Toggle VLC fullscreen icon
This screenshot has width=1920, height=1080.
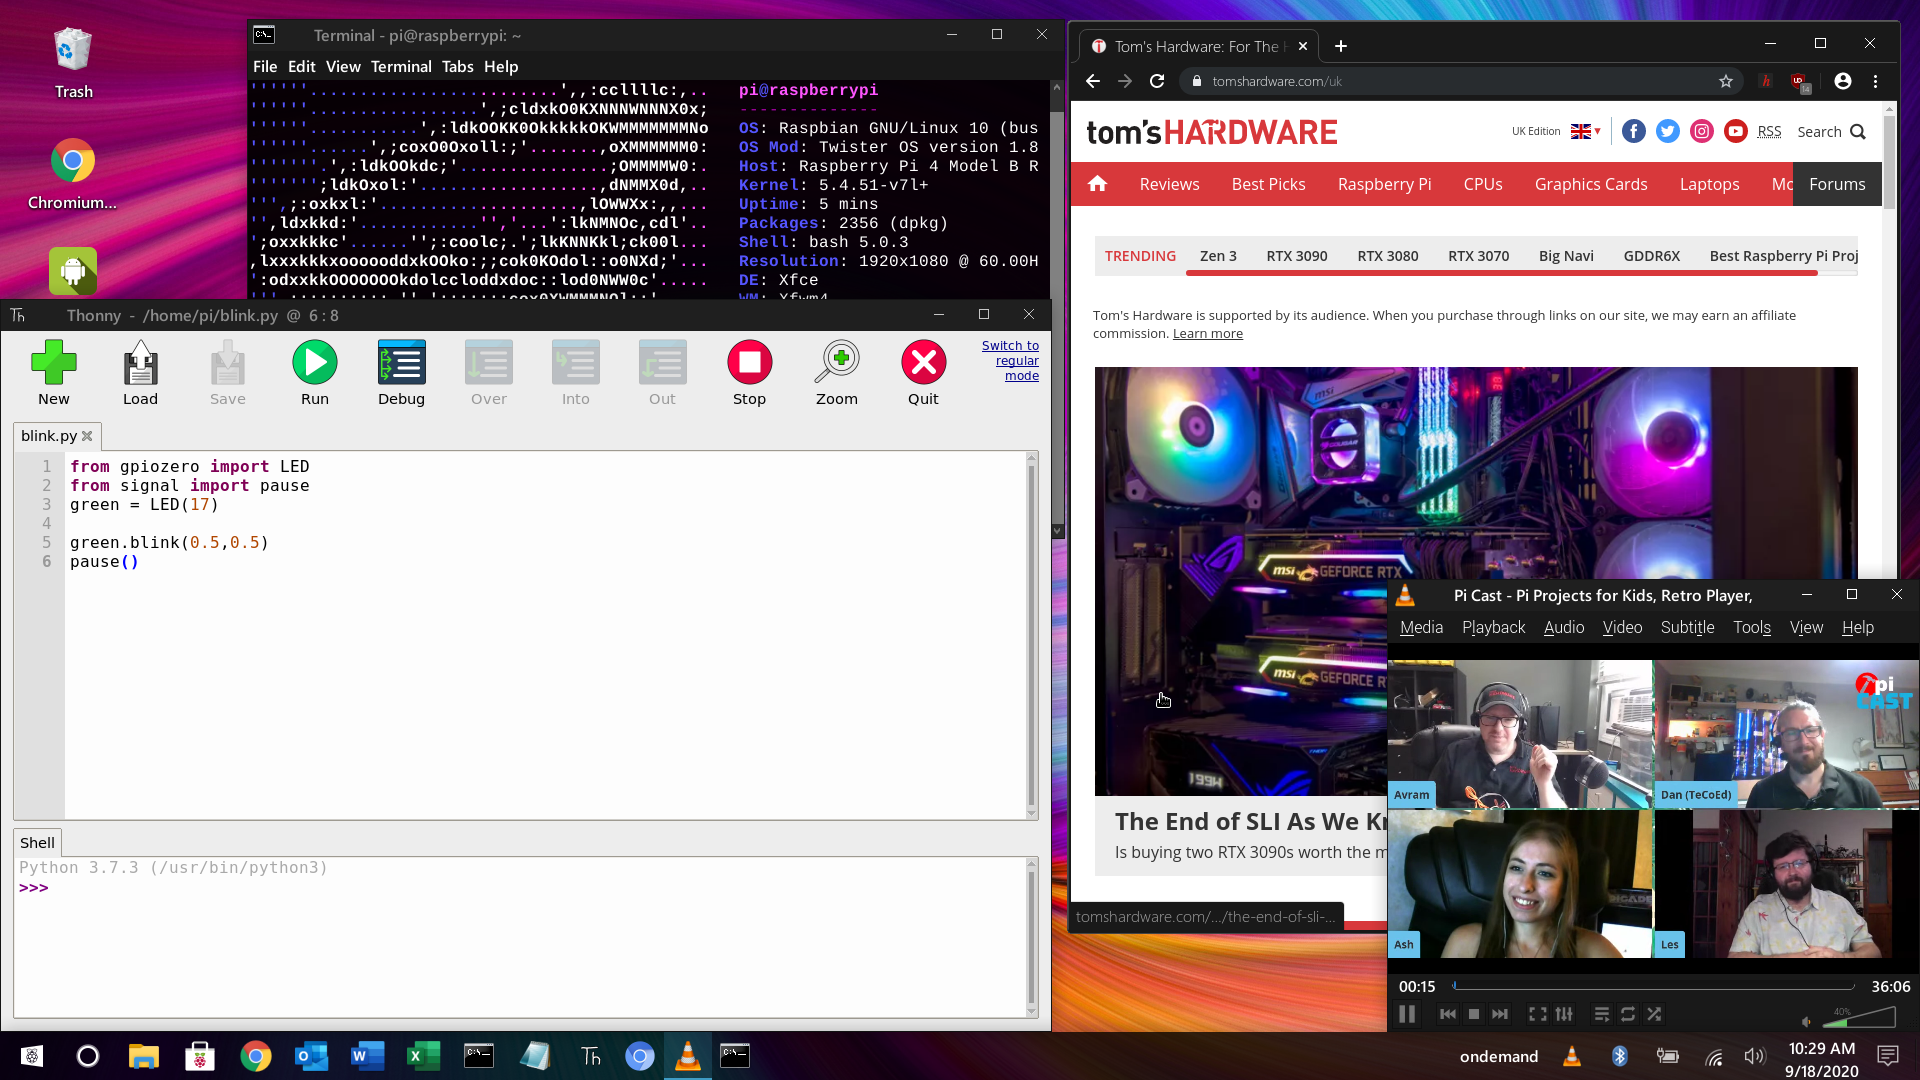point(1537,1014)
